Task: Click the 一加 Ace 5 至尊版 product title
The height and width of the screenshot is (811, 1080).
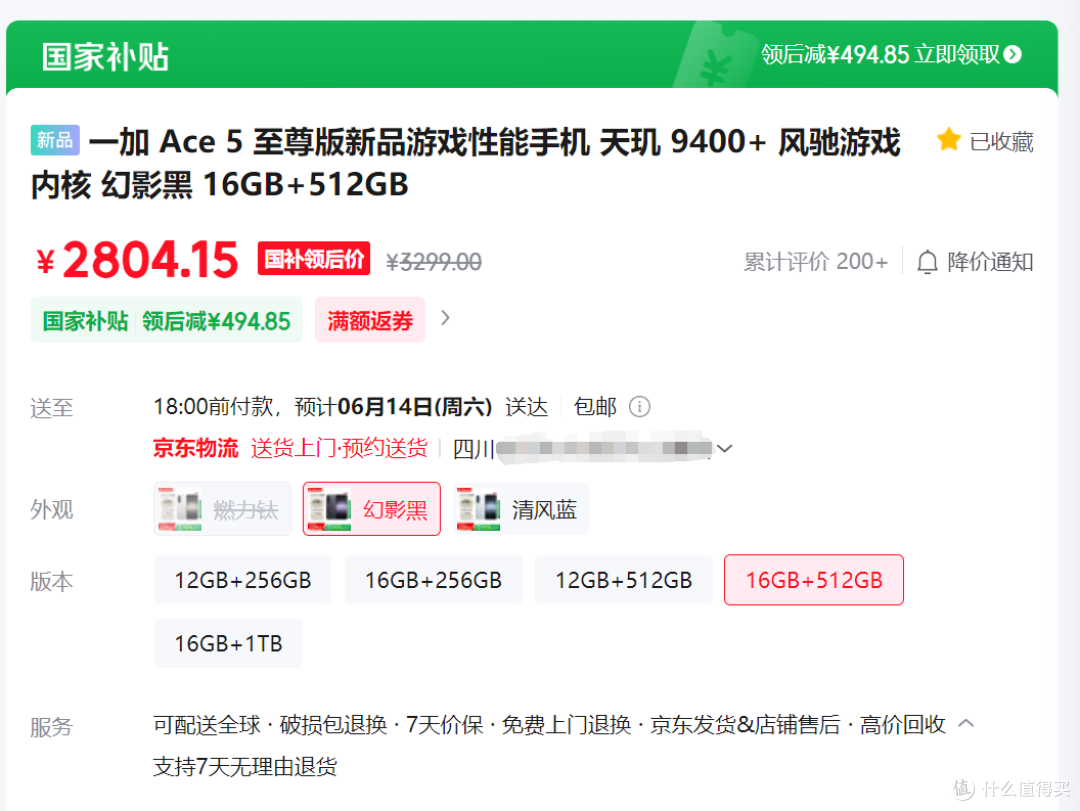Action: point(466,163)
